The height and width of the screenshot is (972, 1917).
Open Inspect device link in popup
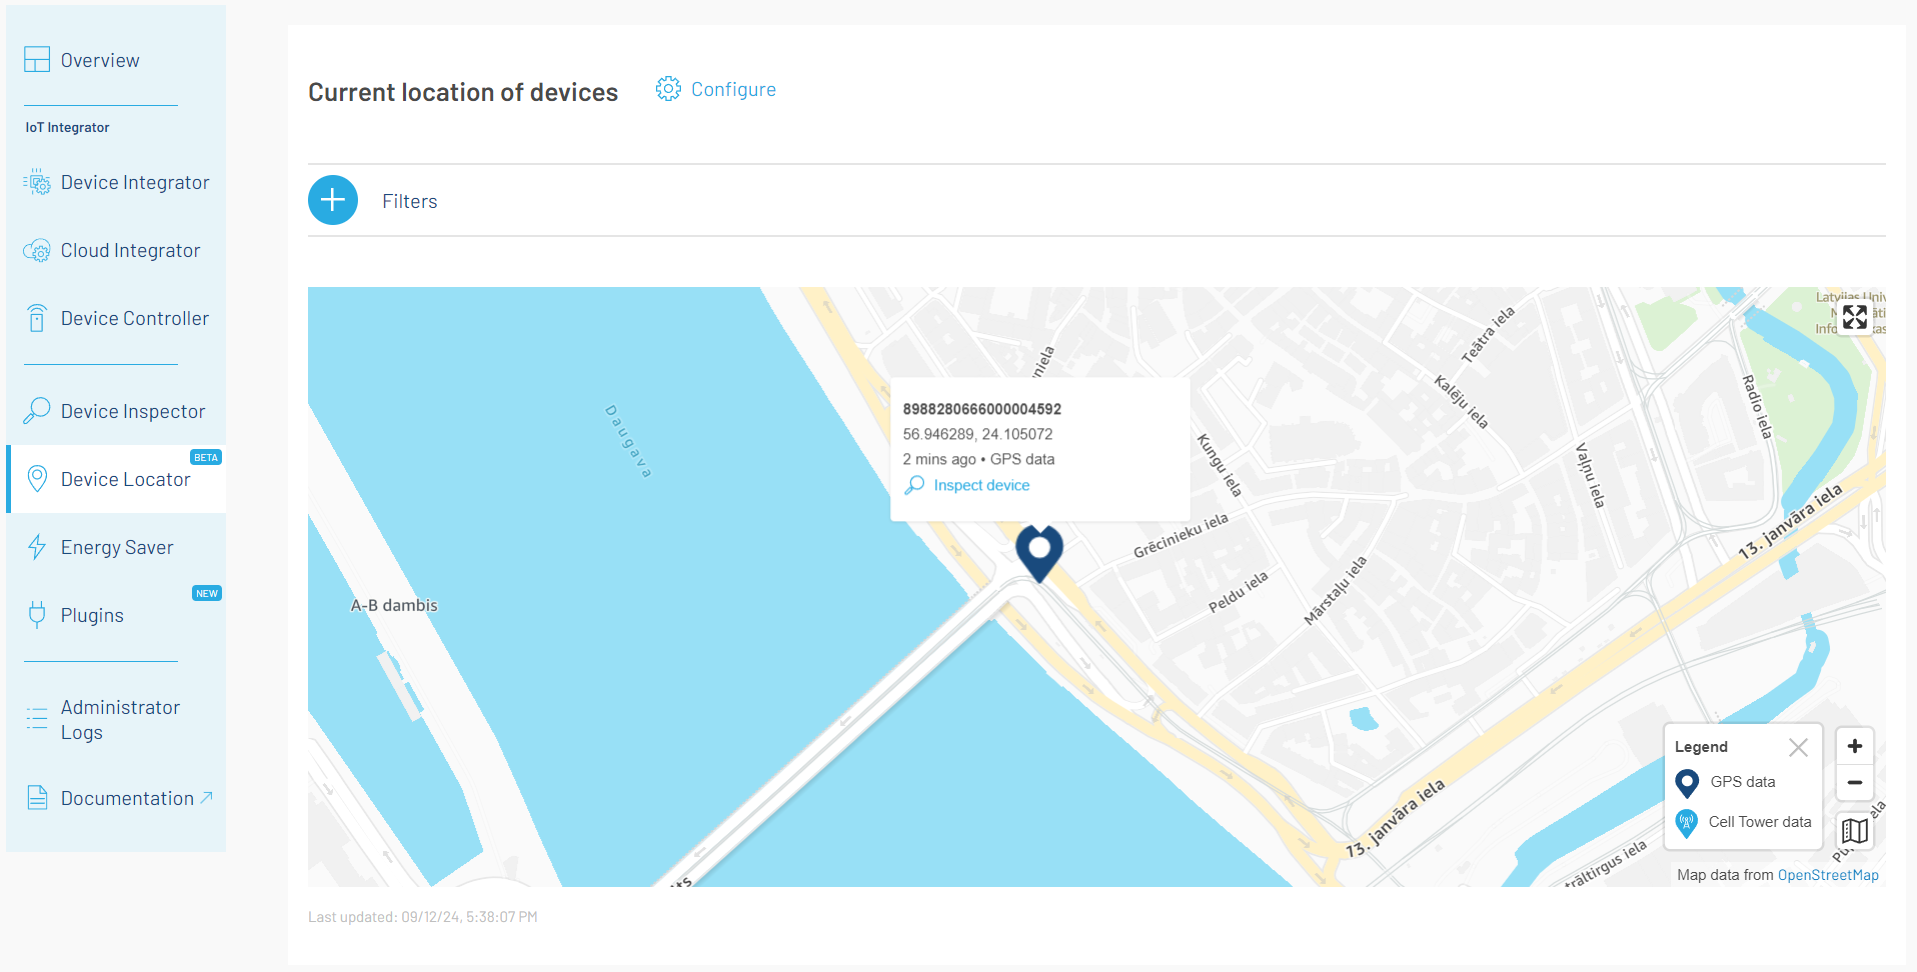point(980,485)
